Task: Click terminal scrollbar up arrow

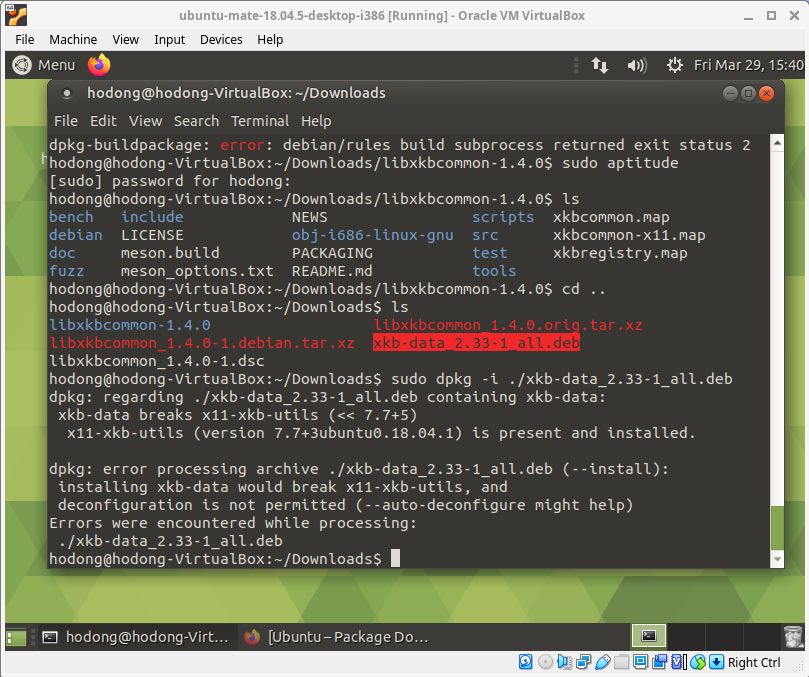Action: pos(777,142)
